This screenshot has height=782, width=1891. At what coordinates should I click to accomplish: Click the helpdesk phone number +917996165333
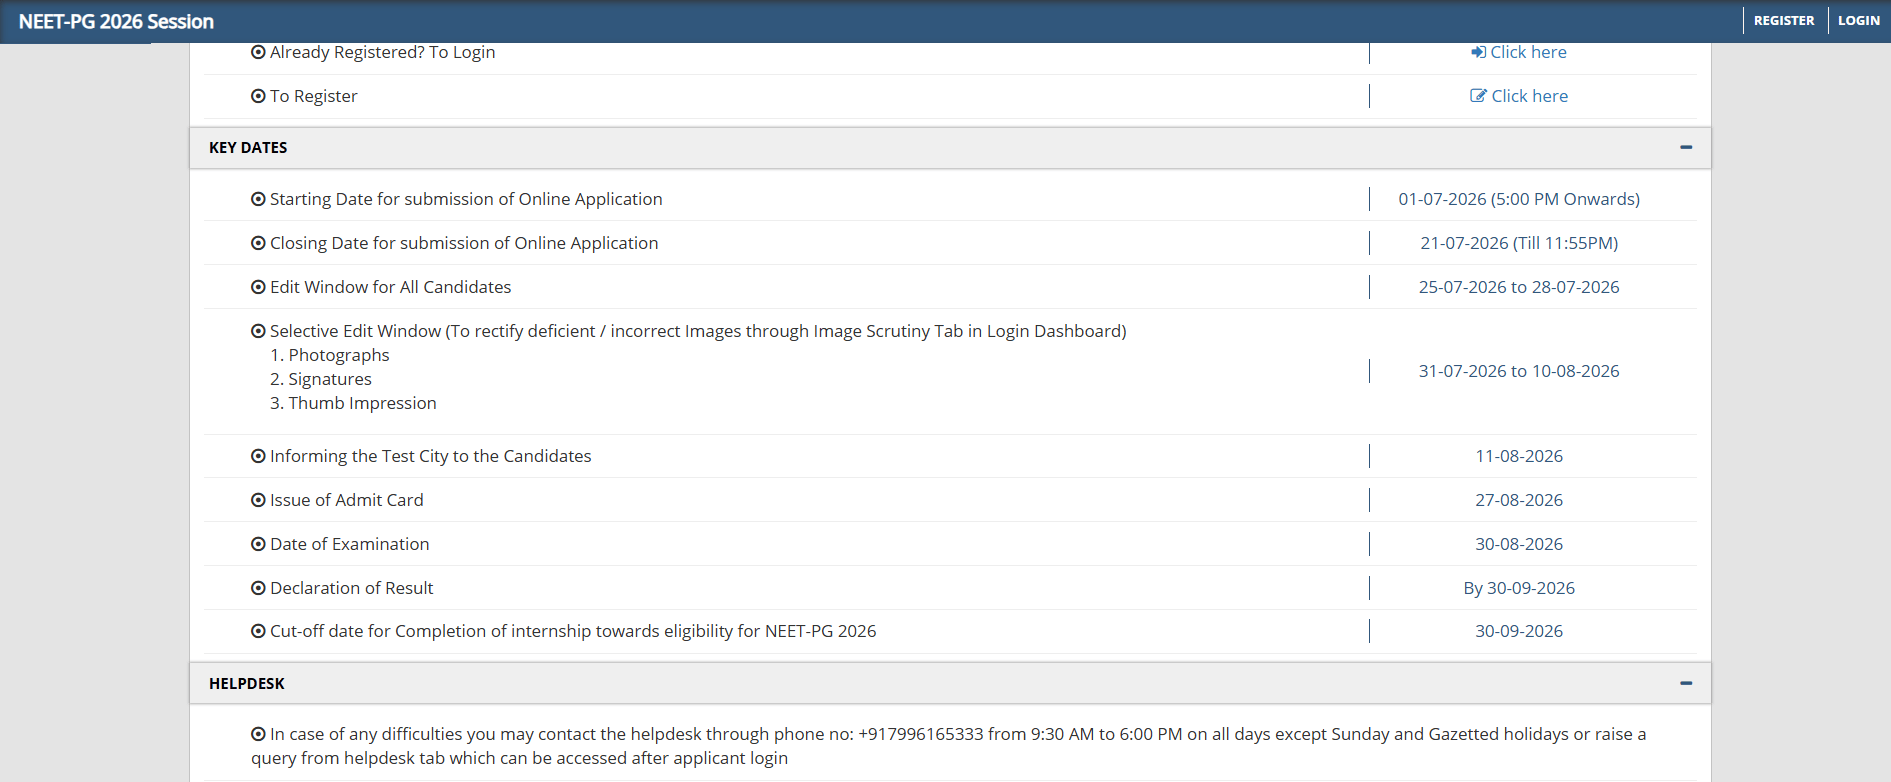pos(921,734)
